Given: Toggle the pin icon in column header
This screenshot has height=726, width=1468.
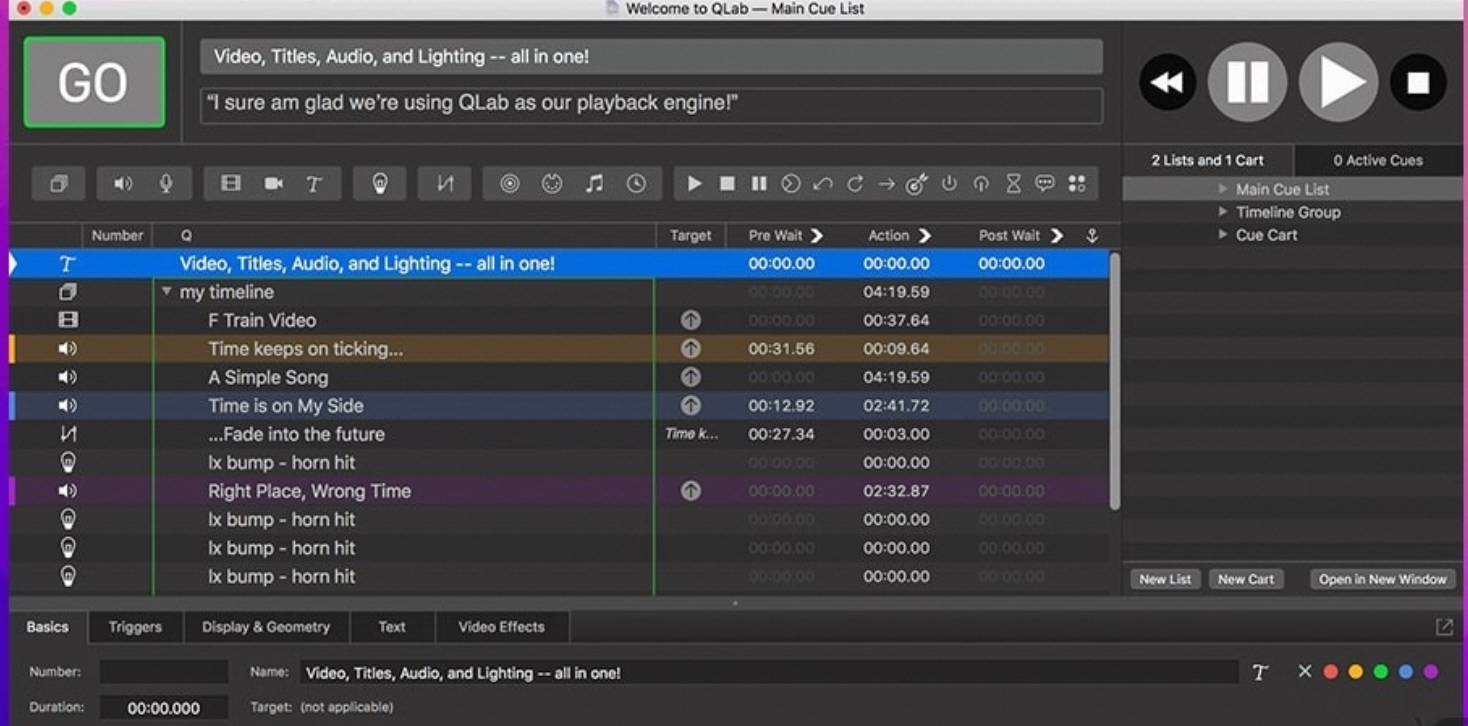Looking at the screenshot, I should click(1092, 236).
